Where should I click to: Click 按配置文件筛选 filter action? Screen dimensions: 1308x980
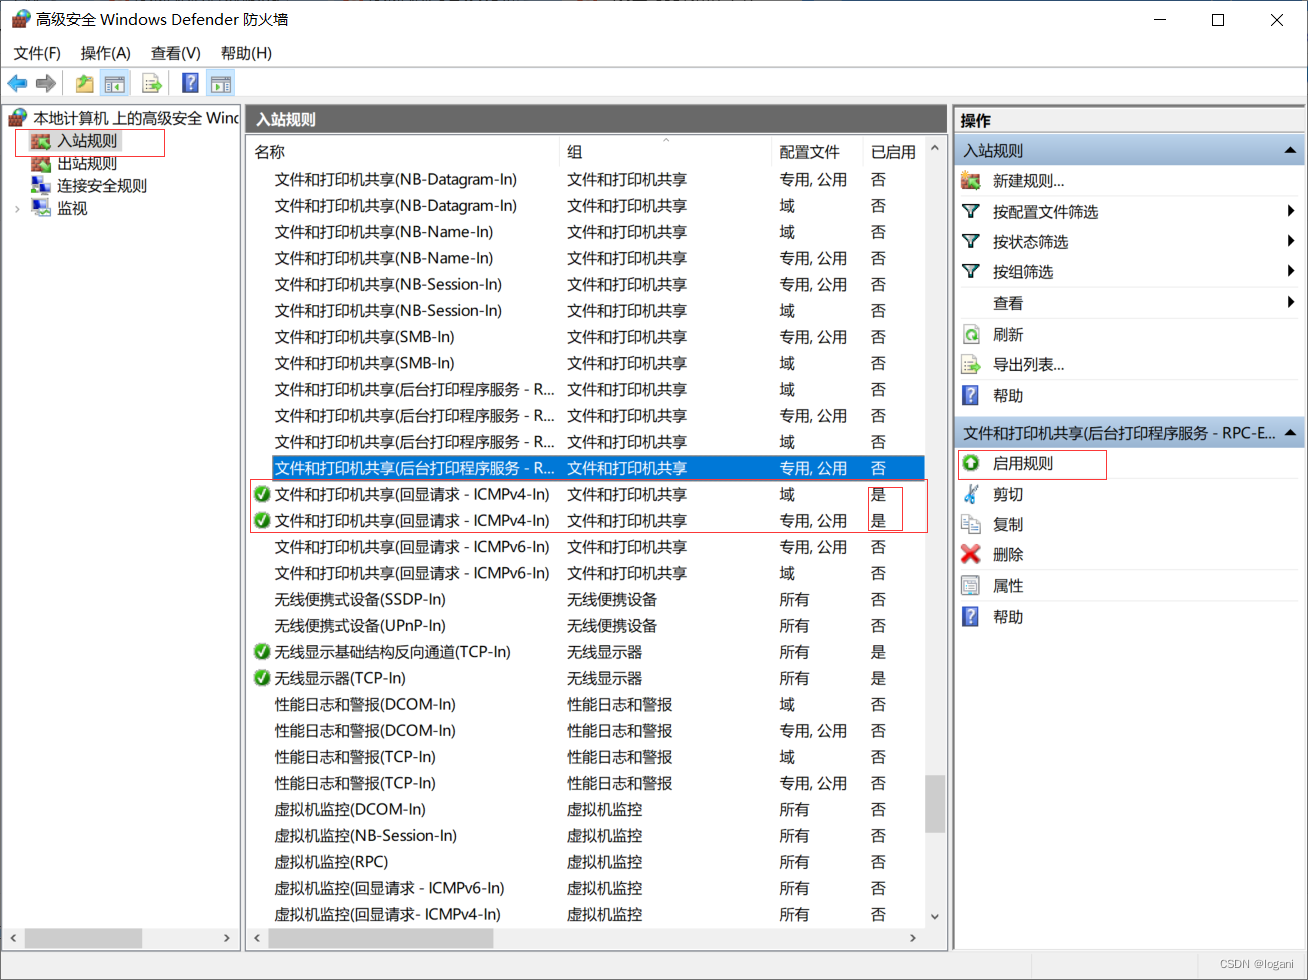pyautogui.click(x=1045, y=211)
